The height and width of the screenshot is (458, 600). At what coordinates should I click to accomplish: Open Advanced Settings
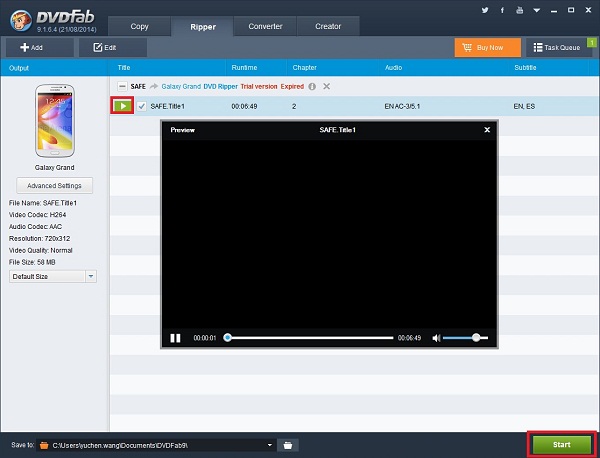click(x=54, y=186)
